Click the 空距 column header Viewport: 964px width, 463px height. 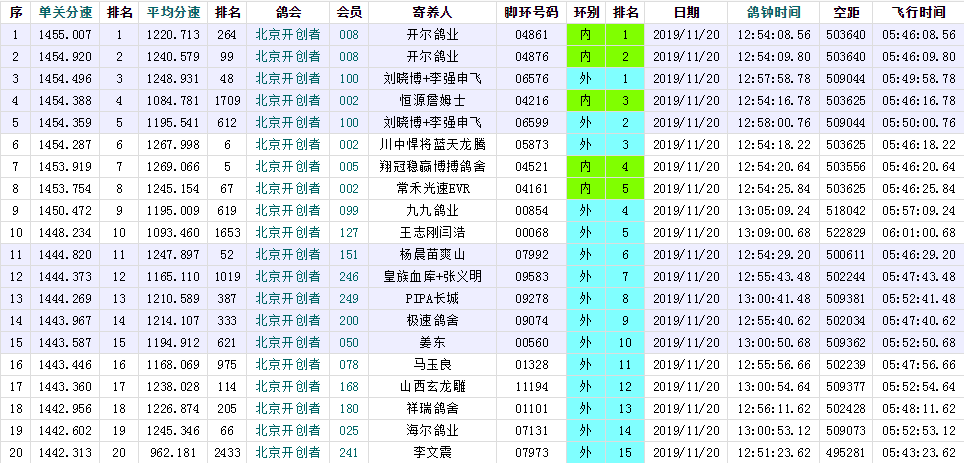pyautogui.click(x=845, y=12)
